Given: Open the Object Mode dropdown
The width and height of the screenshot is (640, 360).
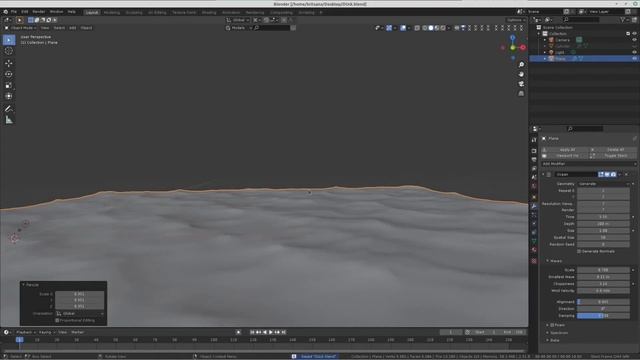Looking at the screenshot, I should [20, 28].
